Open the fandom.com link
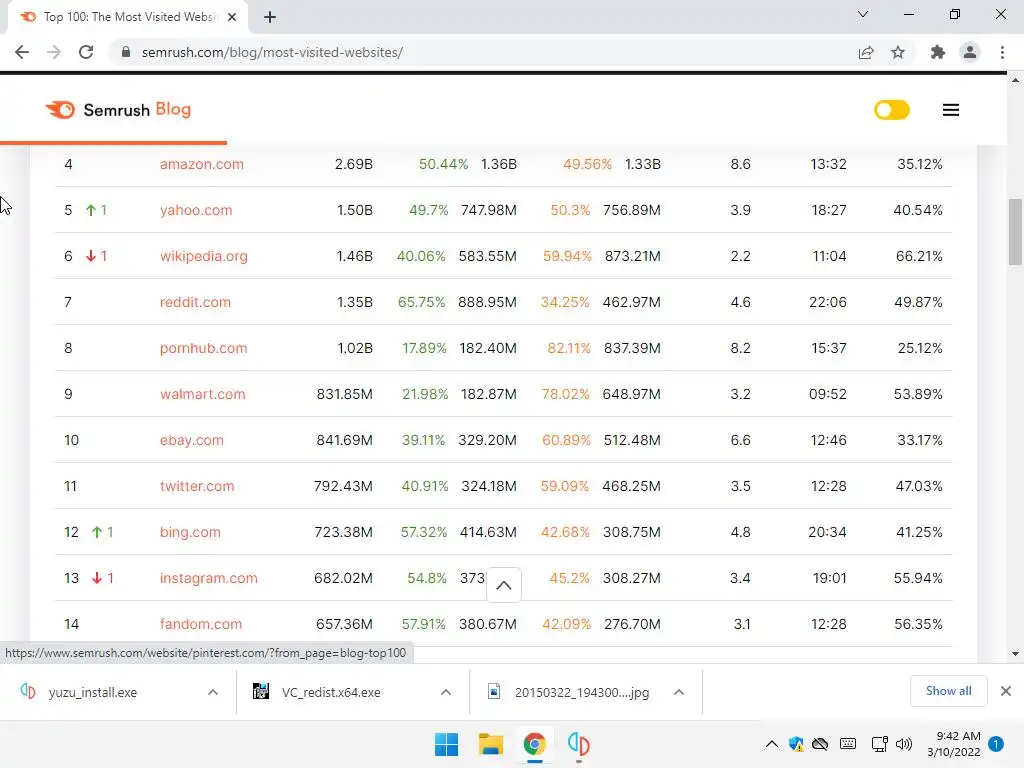 point(200,624)
